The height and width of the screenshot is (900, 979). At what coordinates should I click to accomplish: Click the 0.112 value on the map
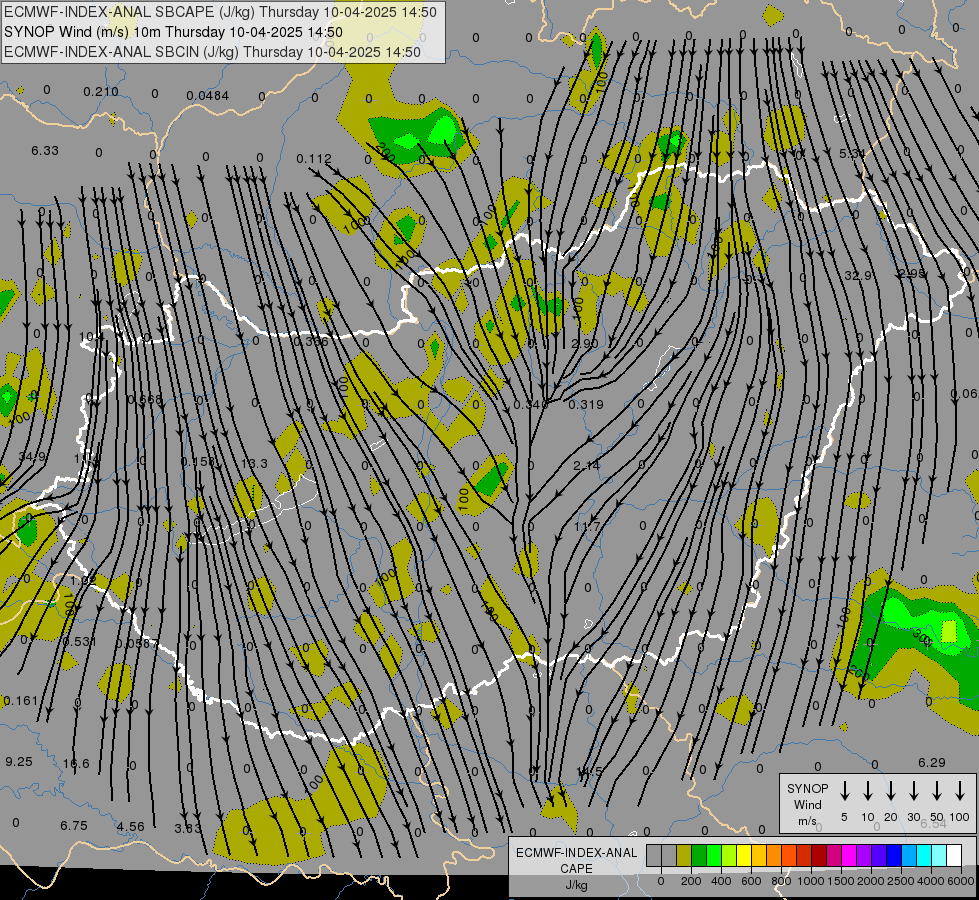coord(313,159)
